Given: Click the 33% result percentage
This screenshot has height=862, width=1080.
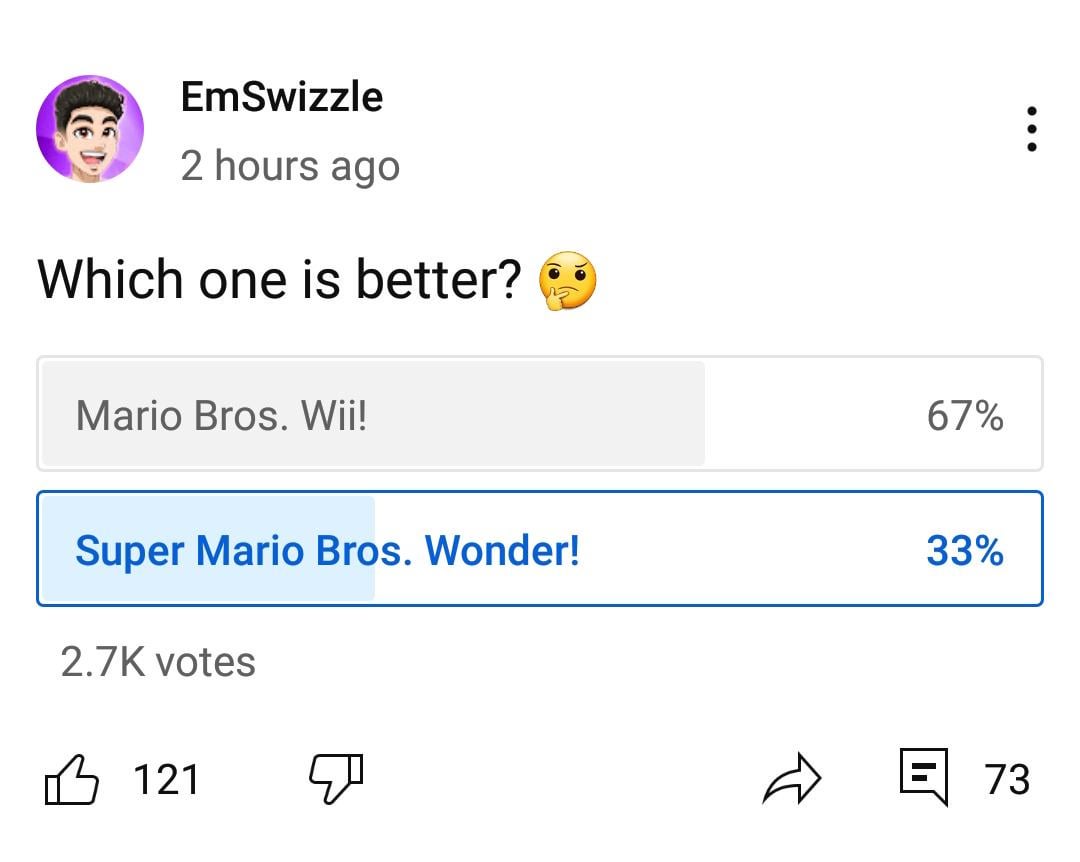Looking at the screenshot, I should coord(964,550).
